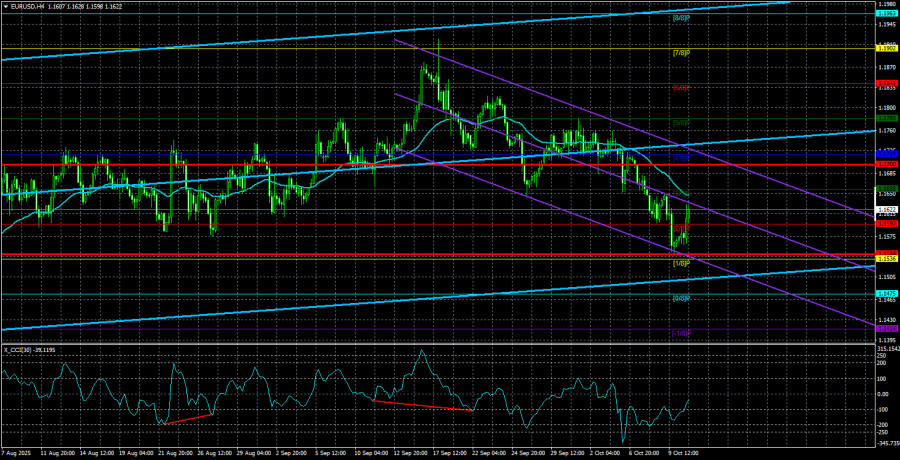Select the red CCI divergence line near 17 Sep
Image resolution: width=900 pixels, height=460 pixels.
[x=420, y=406]
